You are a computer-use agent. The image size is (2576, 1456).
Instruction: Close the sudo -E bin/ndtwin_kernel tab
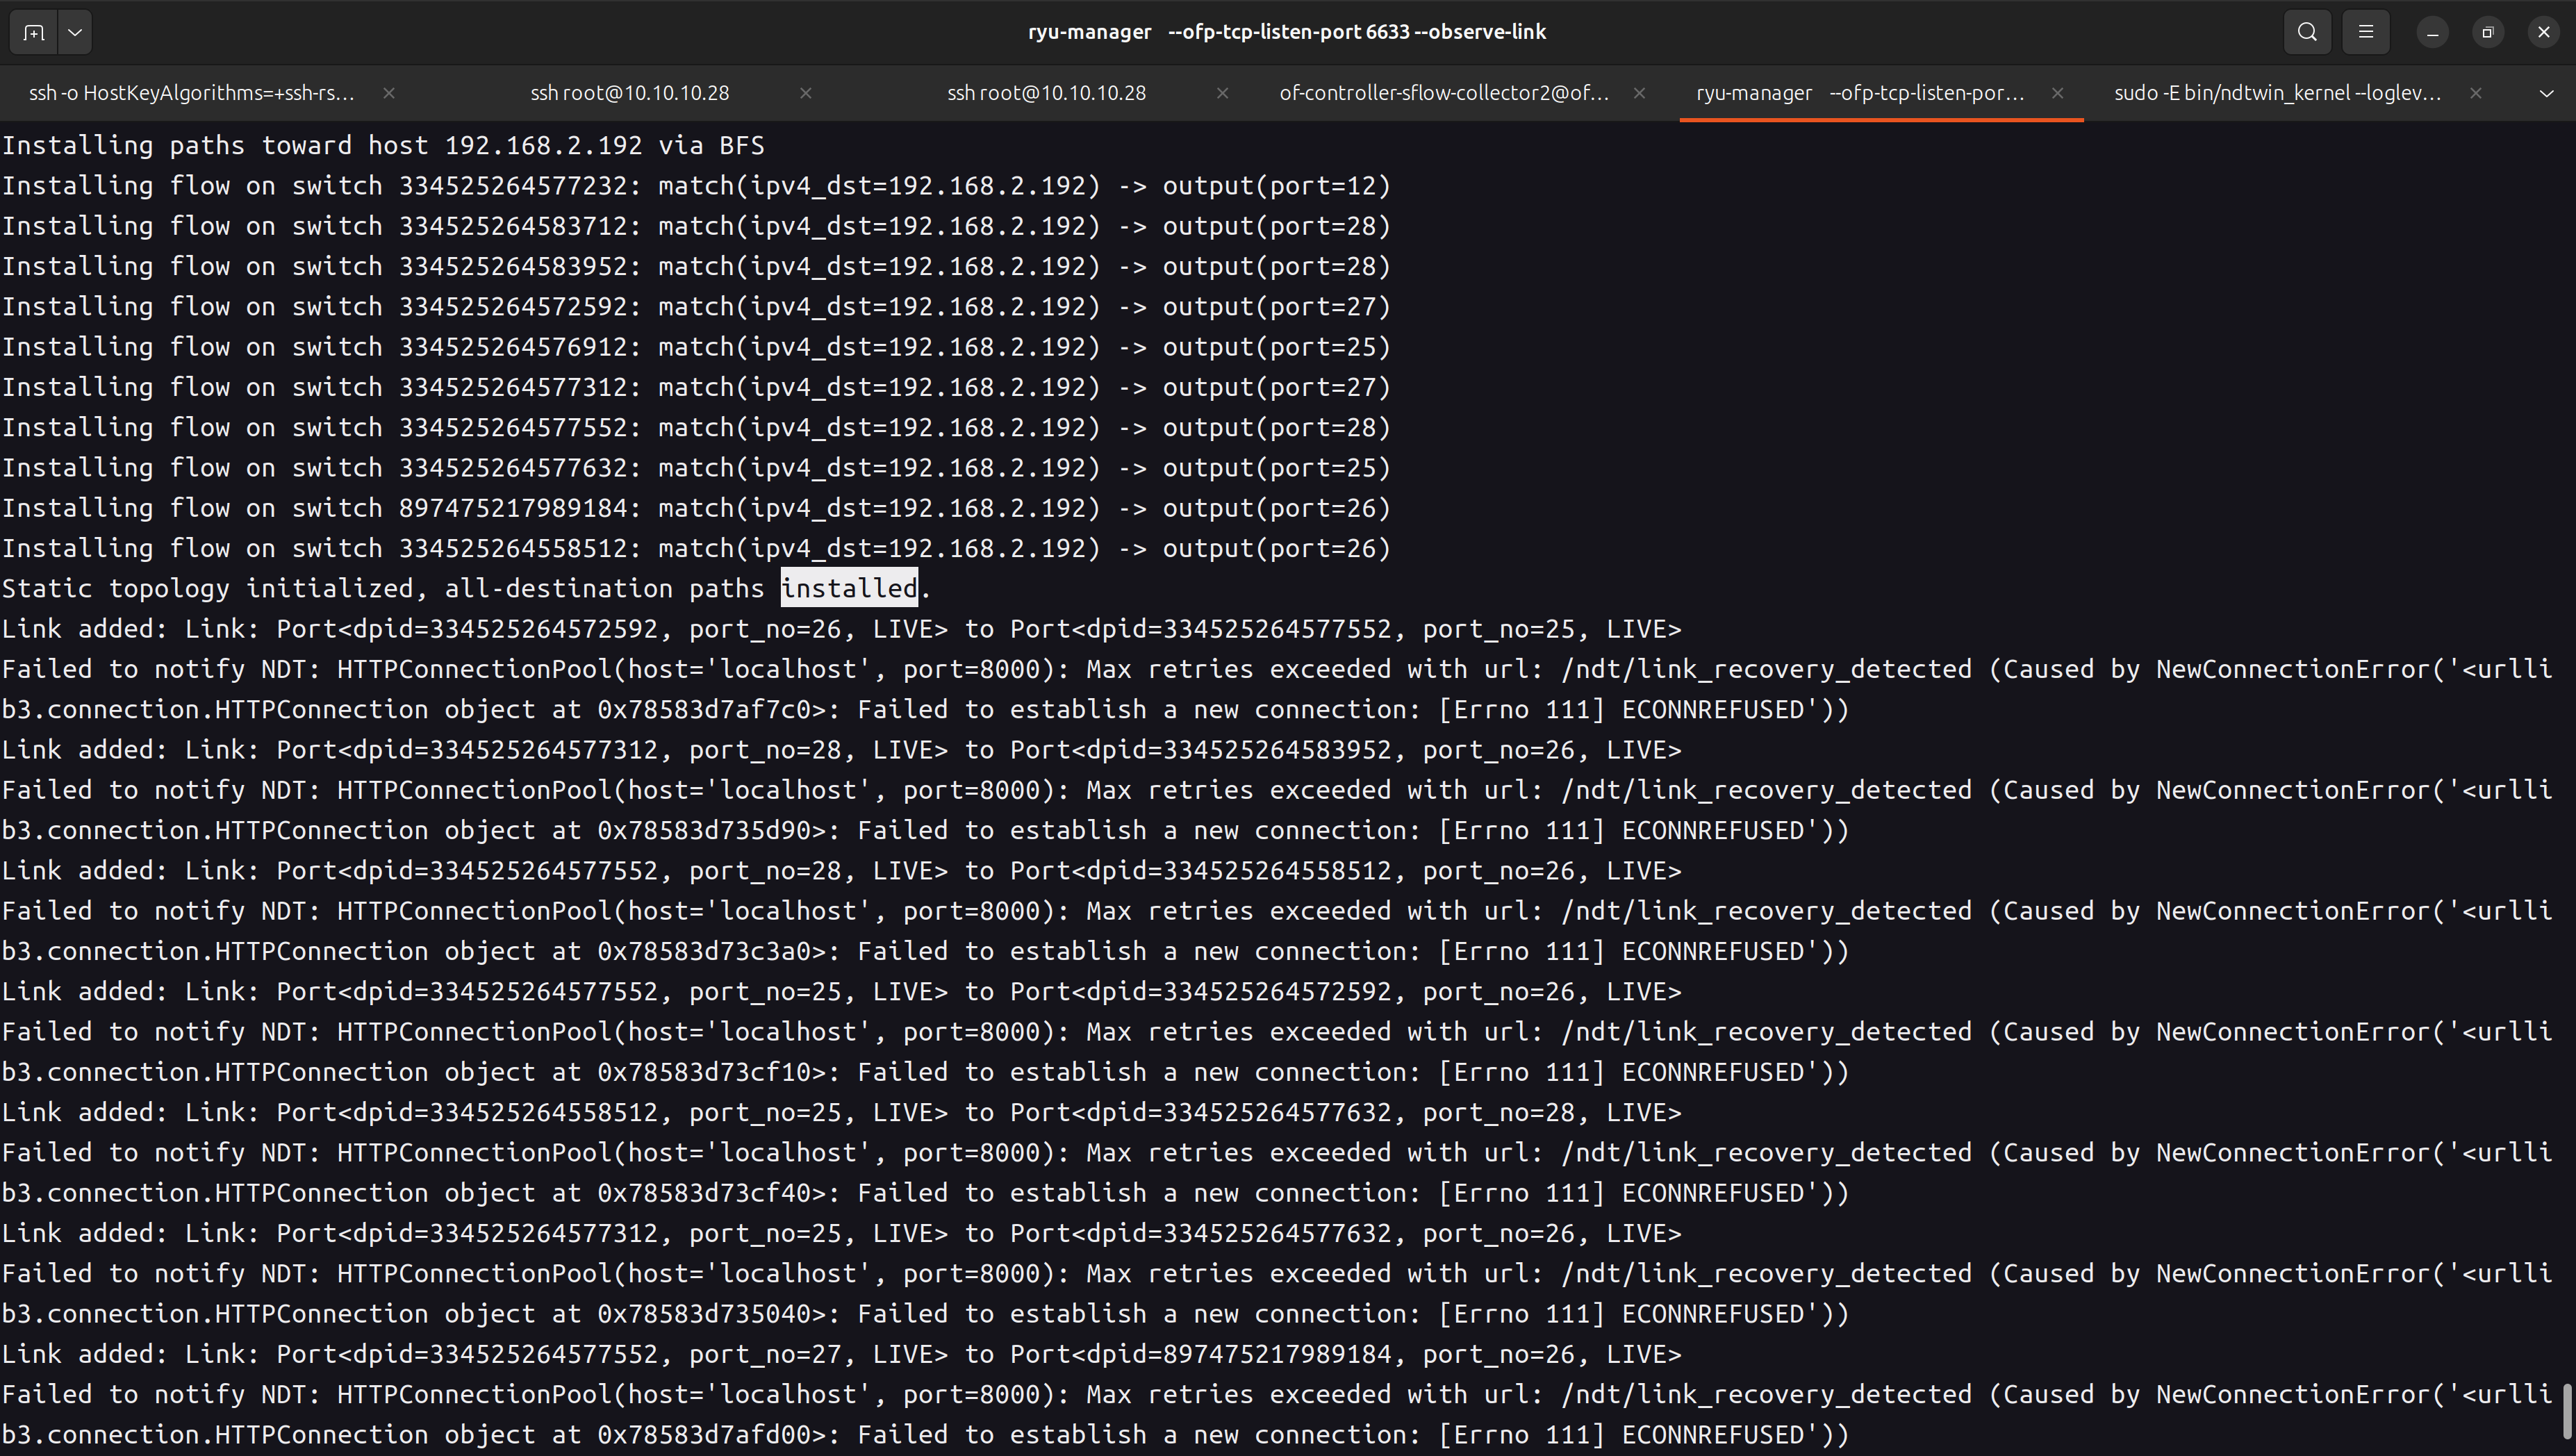click(x=2475, y=93)
